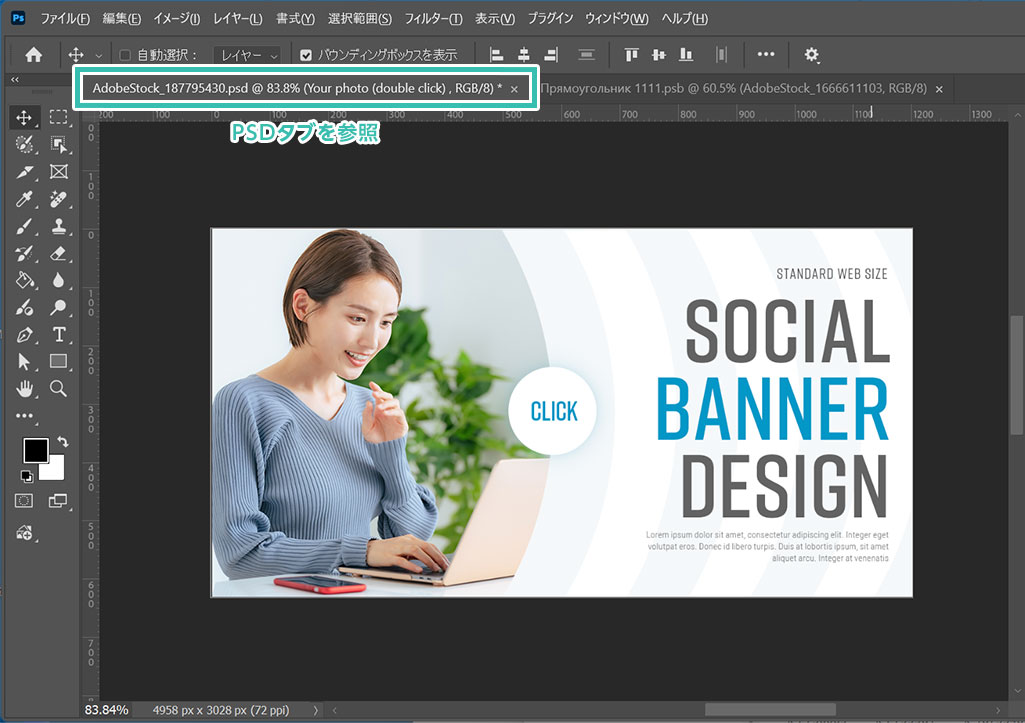This screenshot has width=1025, height=723.
Task: Switch to the Прямоугольник 1111.psb tab
Action: [733, 88]
